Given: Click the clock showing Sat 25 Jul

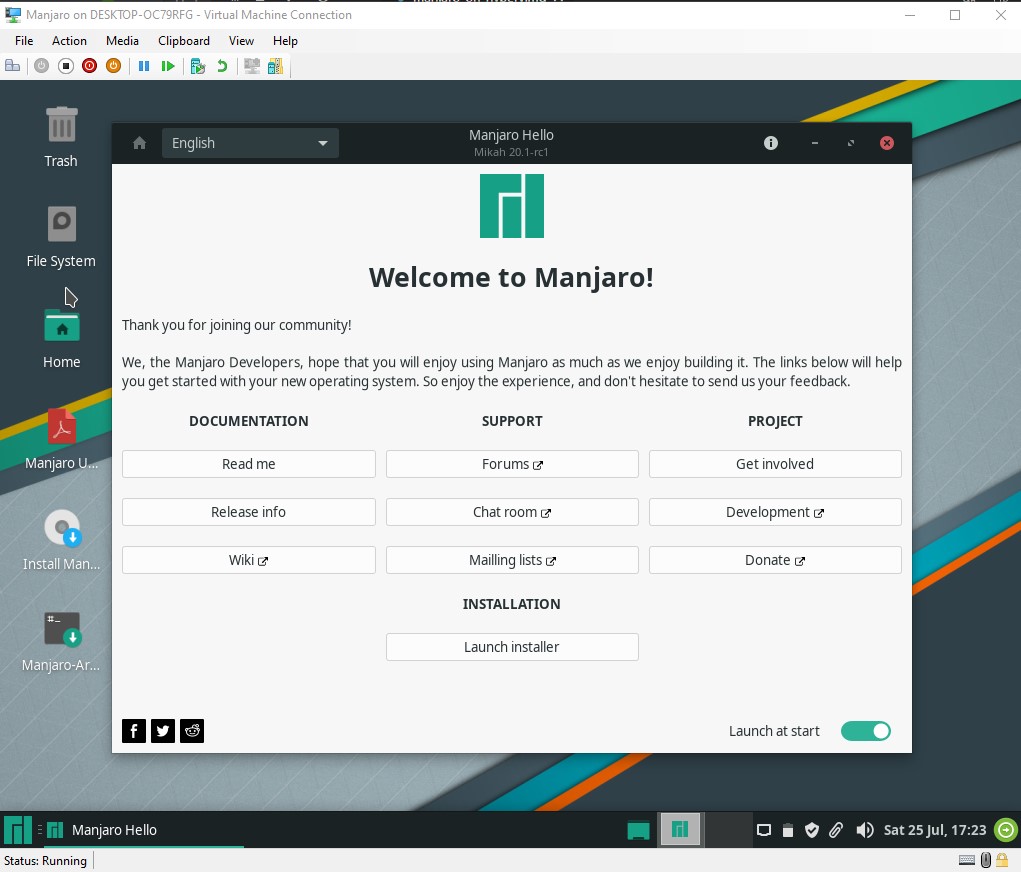Looking at the screenshot, I should click(x=935, y=830).
